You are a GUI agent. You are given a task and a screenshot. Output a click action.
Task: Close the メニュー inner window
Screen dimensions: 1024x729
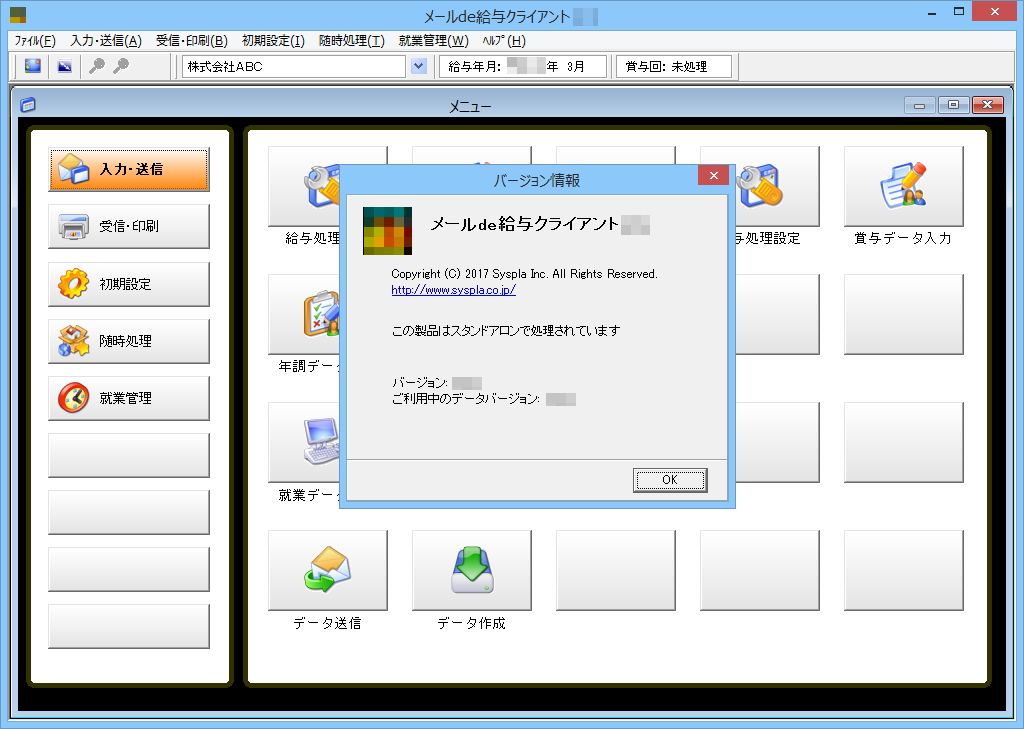point(987,105)
